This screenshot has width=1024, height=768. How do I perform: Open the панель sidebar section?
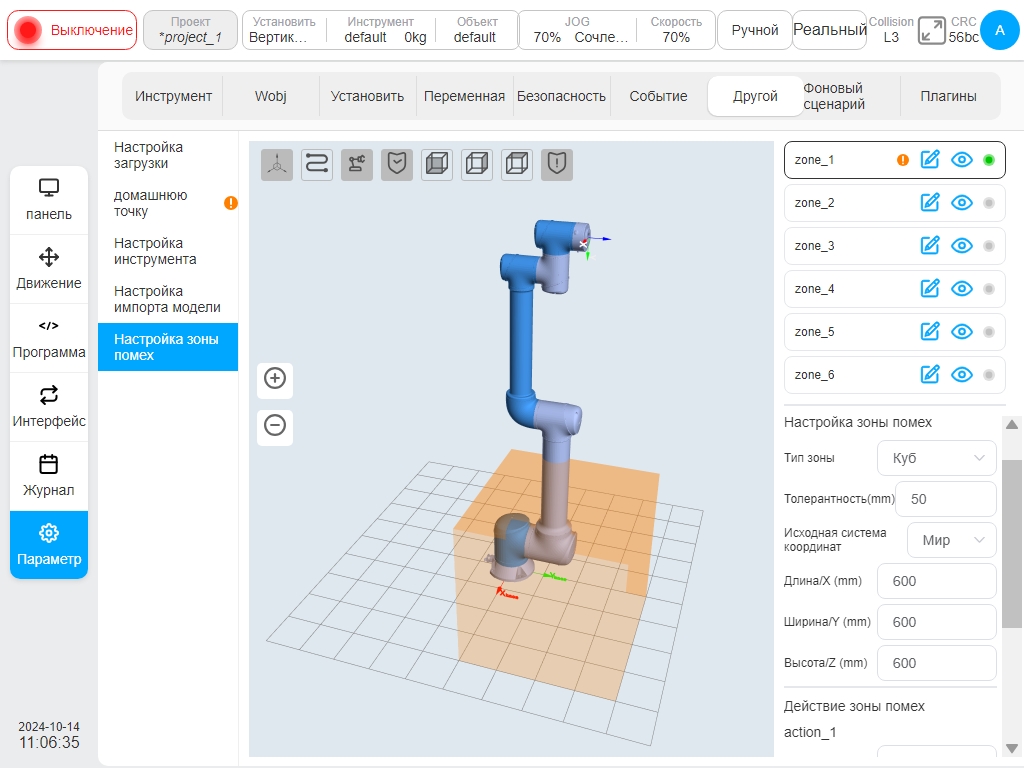click(49, 200)
